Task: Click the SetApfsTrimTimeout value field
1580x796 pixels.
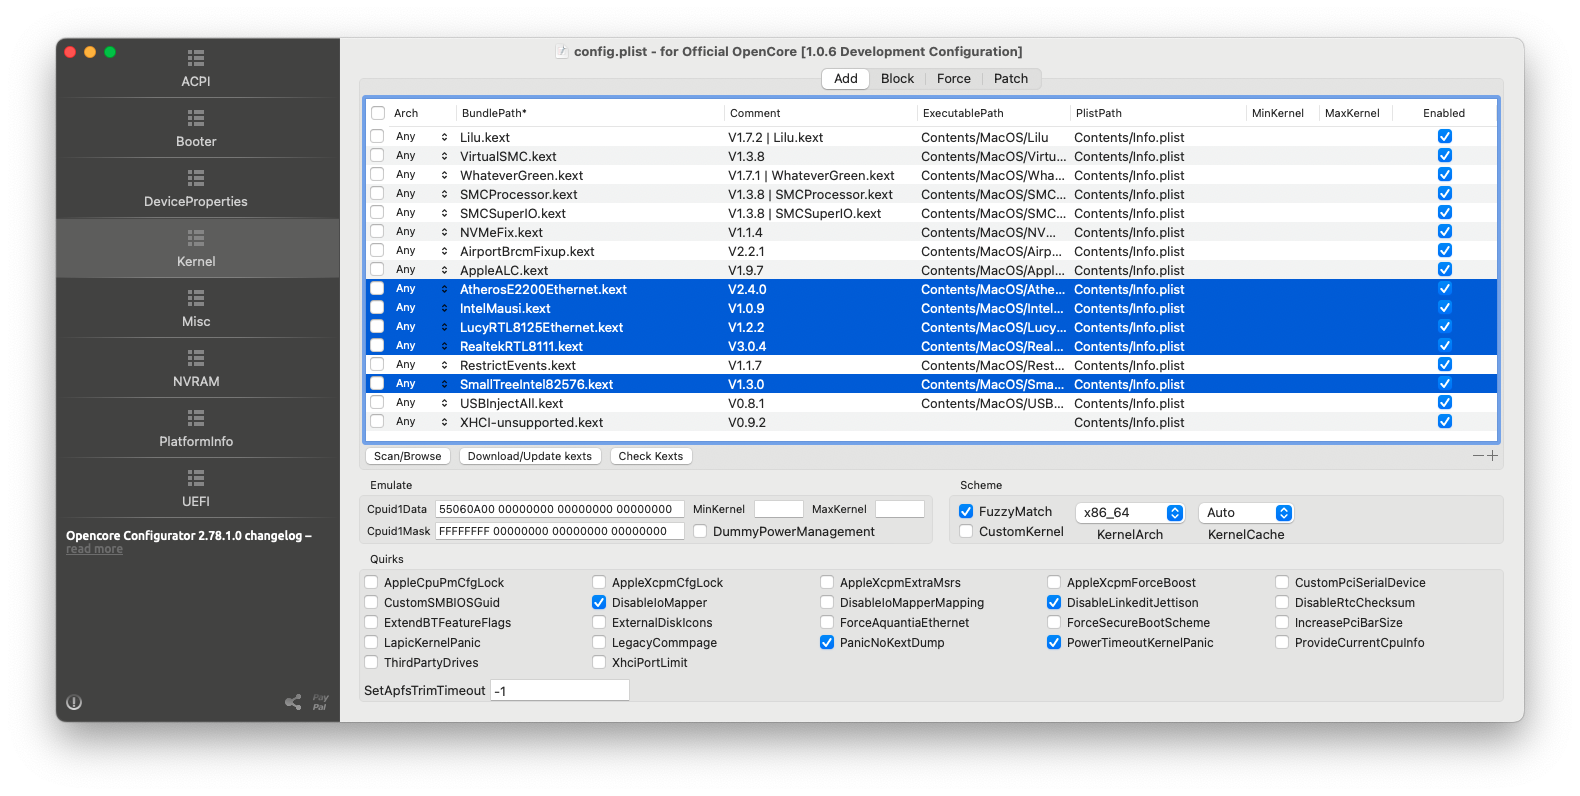Action: (x=560, y=690)
